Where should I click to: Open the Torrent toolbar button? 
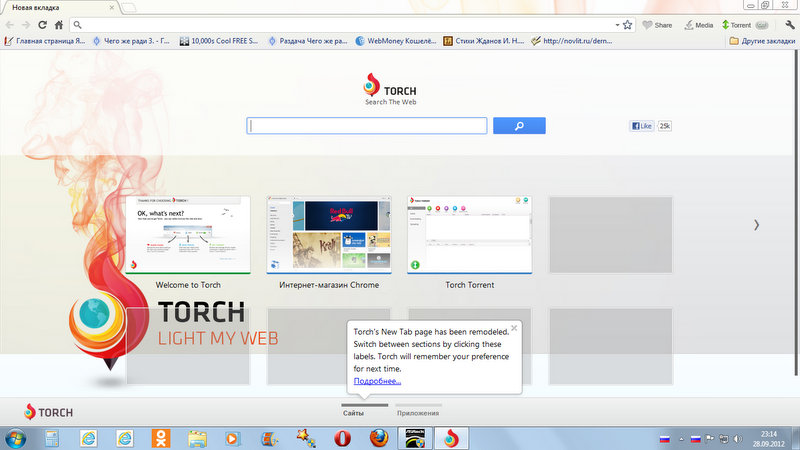(745, 25)
